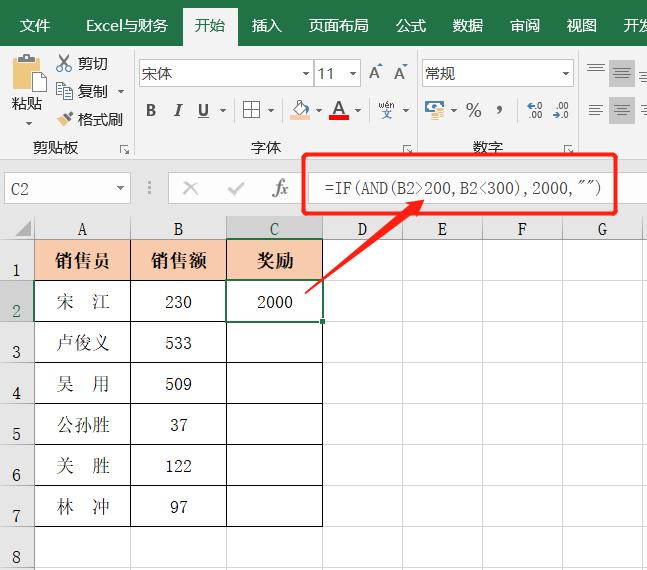Confirm formula entry with checkmark
This screenshot has height=570, width=647.
pyautogui.click(x=236, y=189)
